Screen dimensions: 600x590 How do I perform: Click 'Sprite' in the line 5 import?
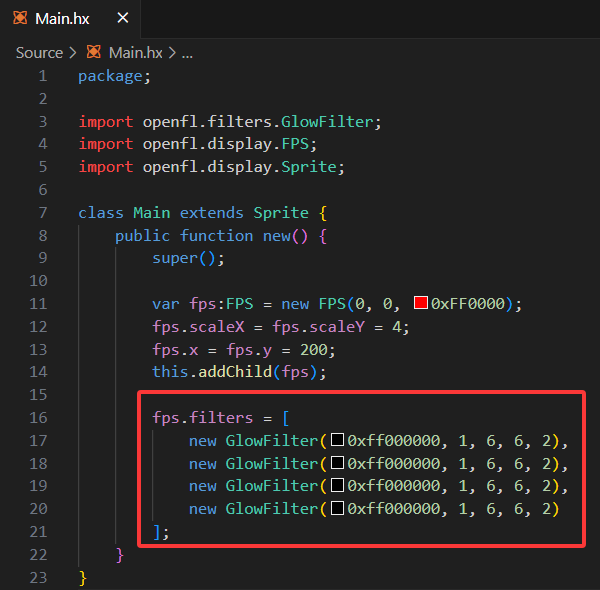click(x=309, y=167)
